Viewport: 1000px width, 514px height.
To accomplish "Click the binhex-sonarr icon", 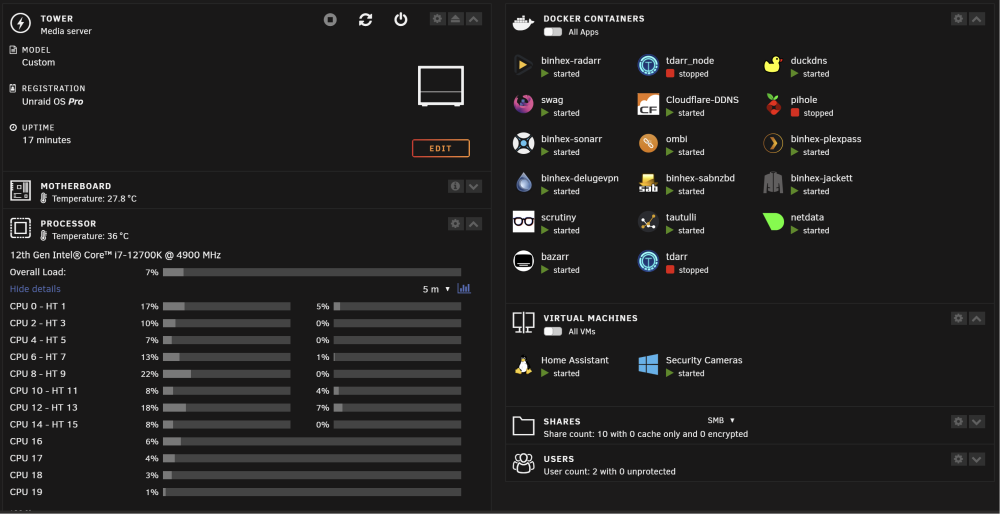I will pyautogui.click(x=524, y=143).
